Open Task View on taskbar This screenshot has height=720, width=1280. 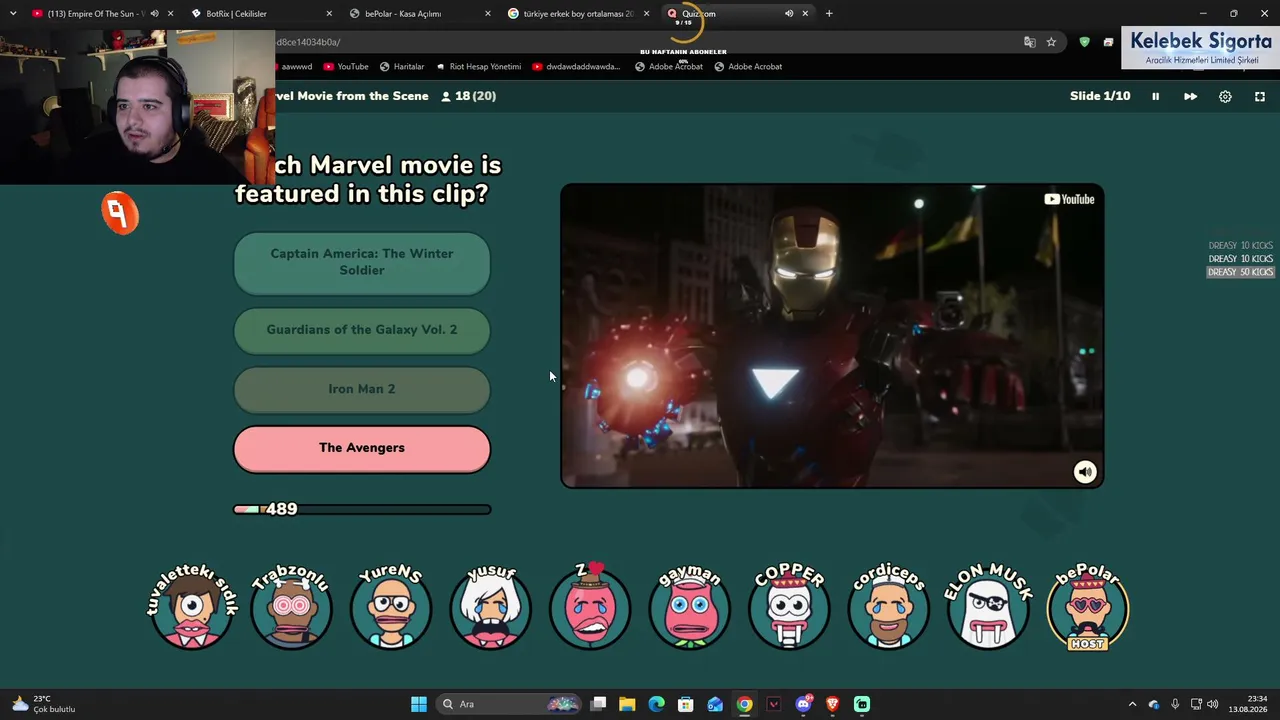[x=598, y=704]
